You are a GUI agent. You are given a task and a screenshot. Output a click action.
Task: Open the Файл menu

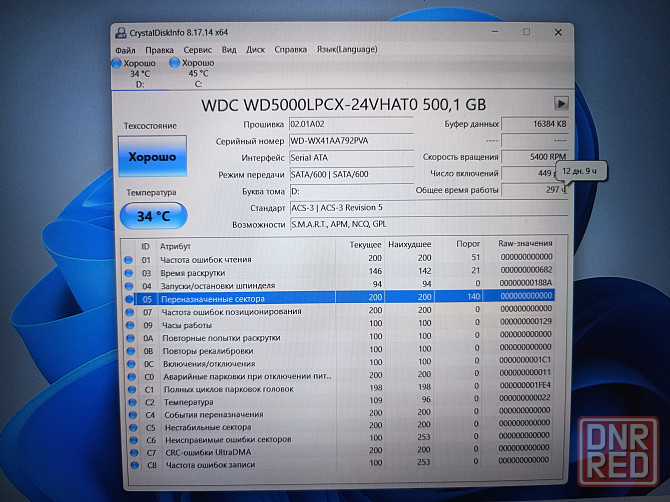click(x=125, y=50)
